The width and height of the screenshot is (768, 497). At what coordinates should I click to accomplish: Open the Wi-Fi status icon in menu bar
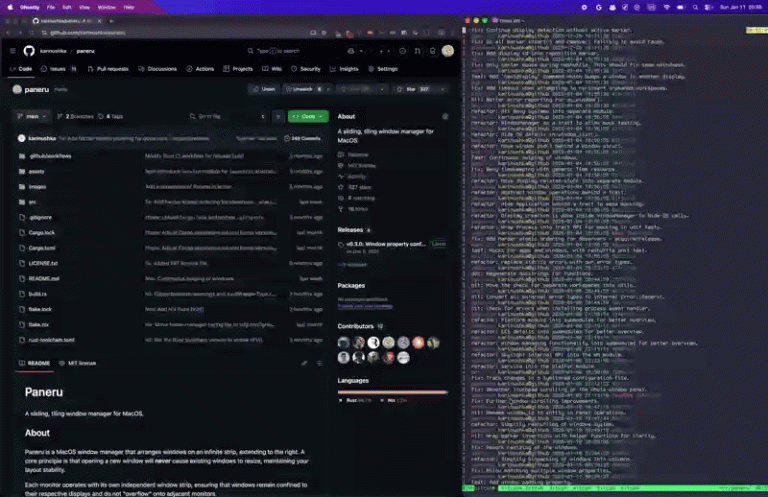pos(667,7)
